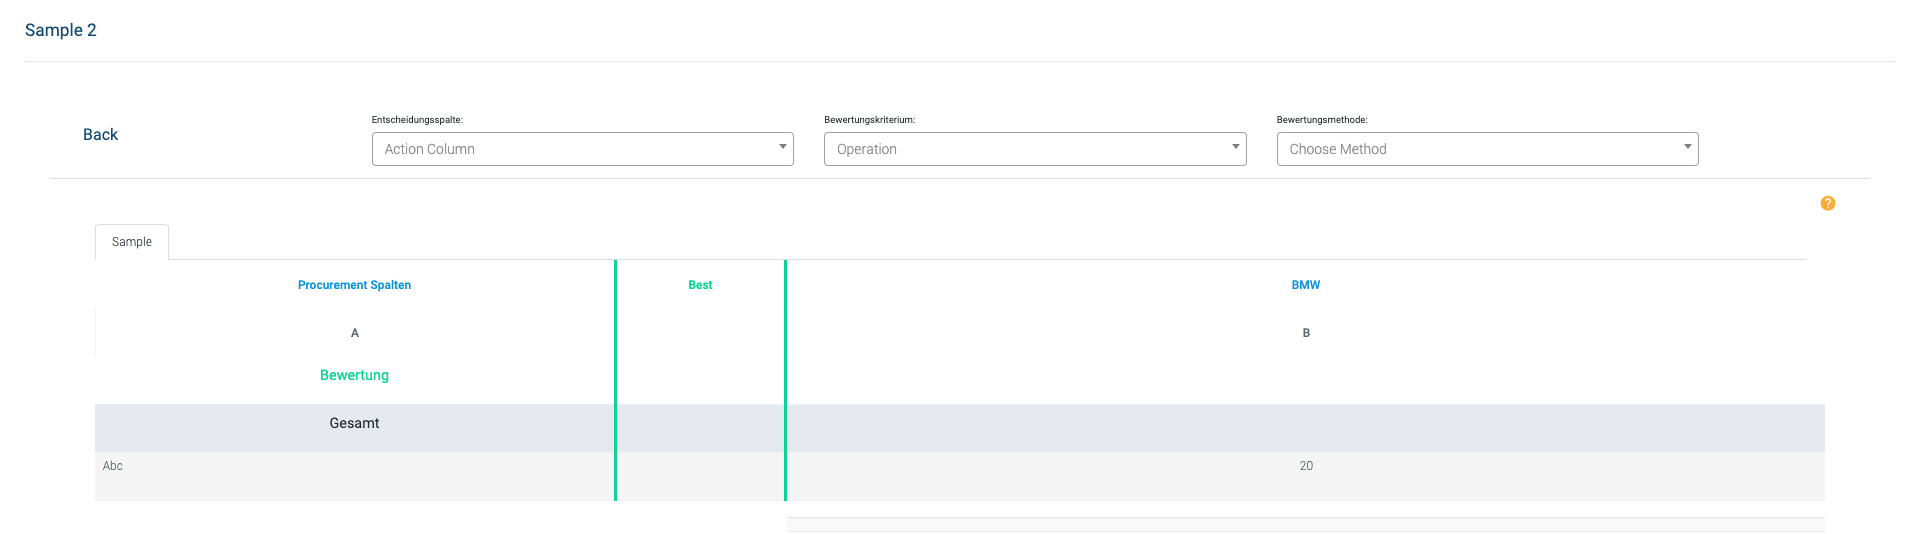Click the cell with value 20
The width and height of the screenshot is (1920, 534).
(x=1306, y=466)
